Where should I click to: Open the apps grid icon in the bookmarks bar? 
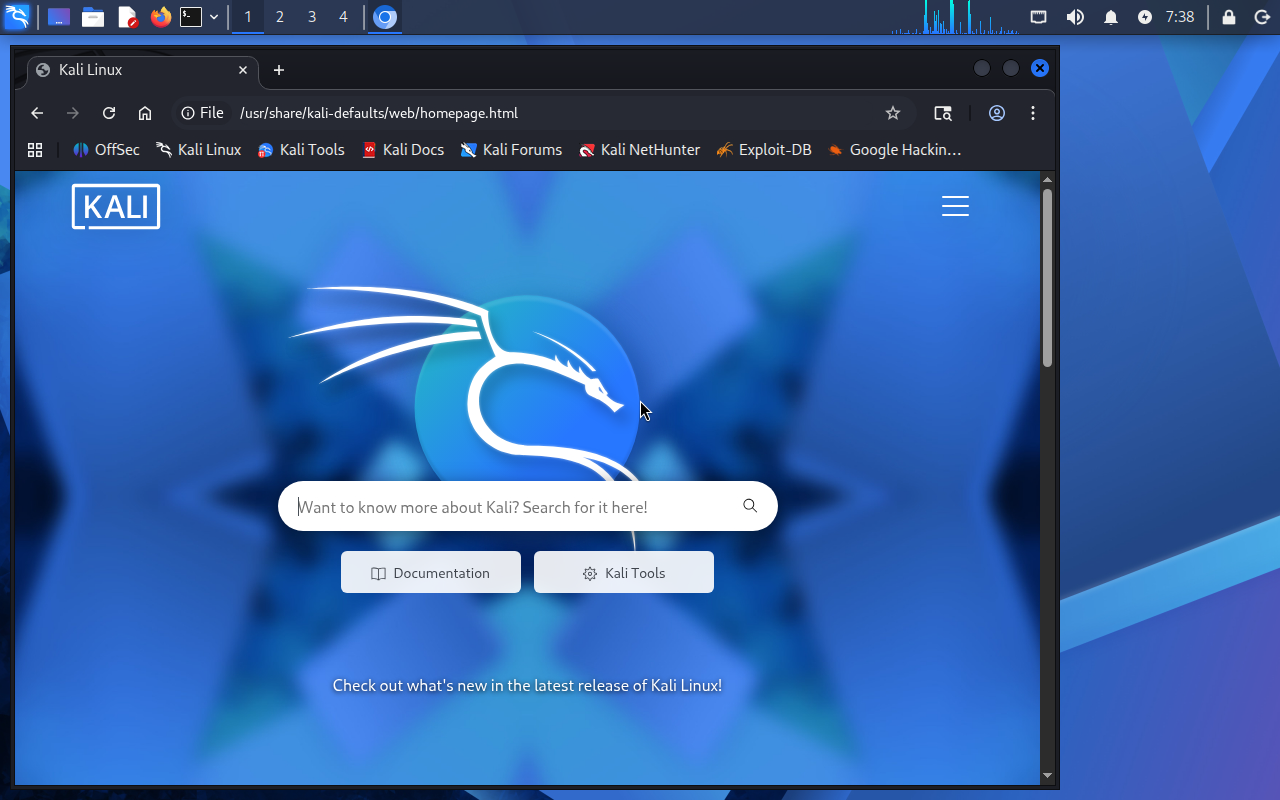coord(35,150)
